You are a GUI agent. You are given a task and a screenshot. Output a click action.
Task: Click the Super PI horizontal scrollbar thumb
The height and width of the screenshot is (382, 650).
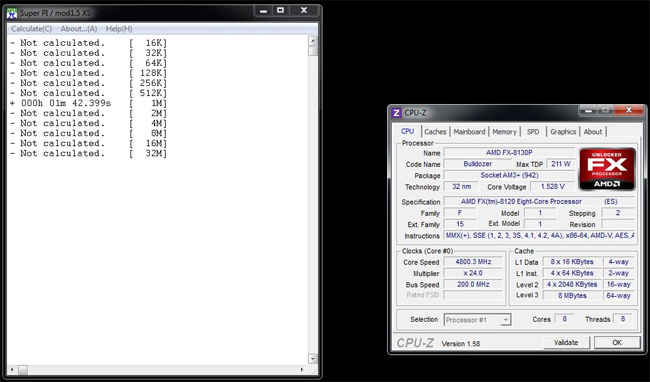(23, 369)
